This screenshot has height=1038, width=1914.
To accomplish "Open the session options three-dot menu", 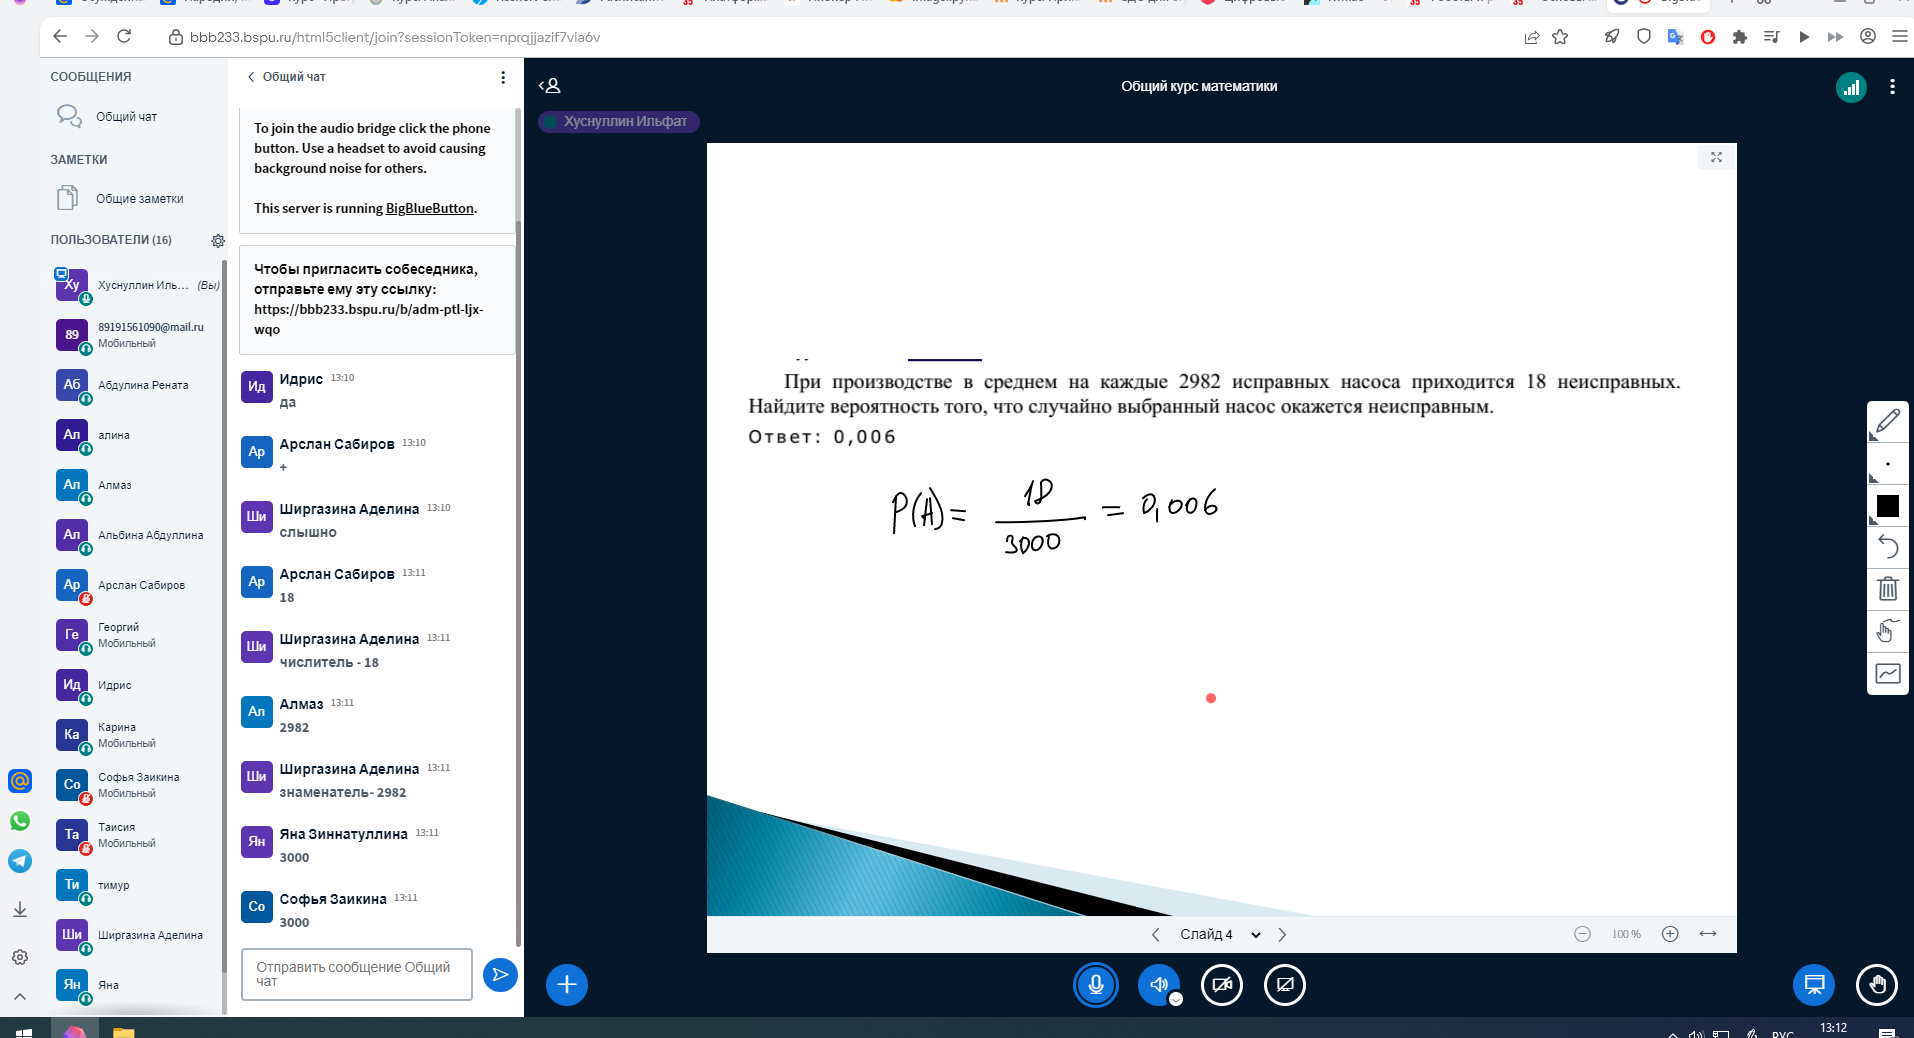I will coord(1892,87).
